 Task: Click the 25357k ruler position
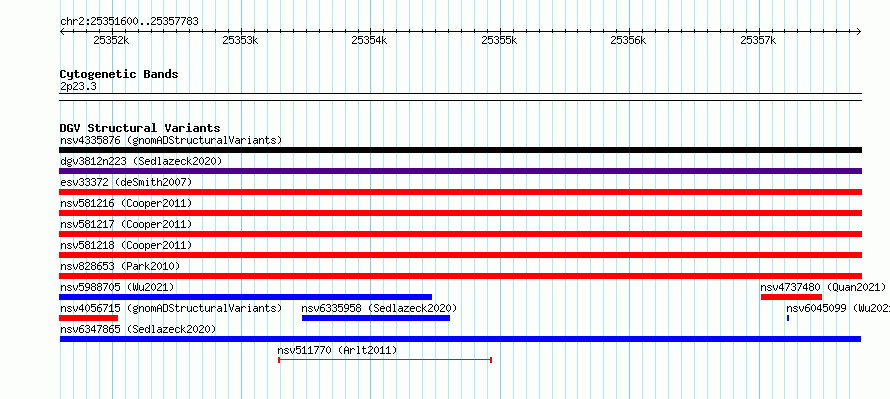click(x=758, y=40)
